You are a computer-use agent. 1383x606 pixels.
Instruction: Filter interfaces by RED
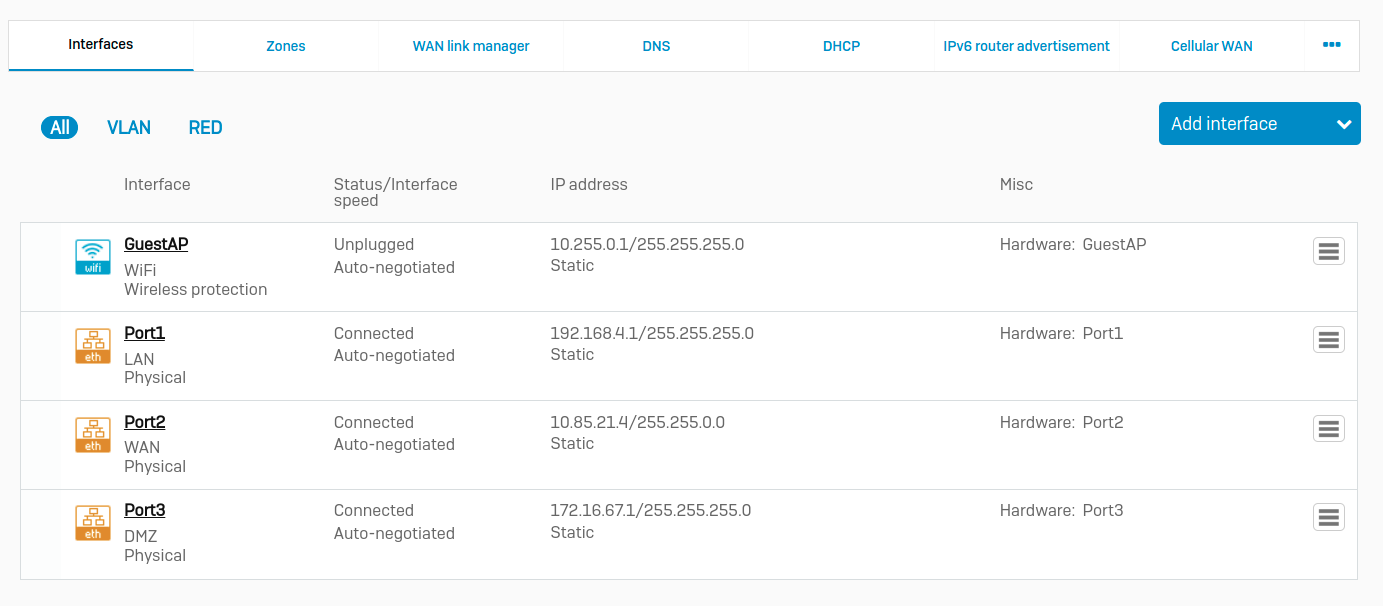(x=205, y=128)
